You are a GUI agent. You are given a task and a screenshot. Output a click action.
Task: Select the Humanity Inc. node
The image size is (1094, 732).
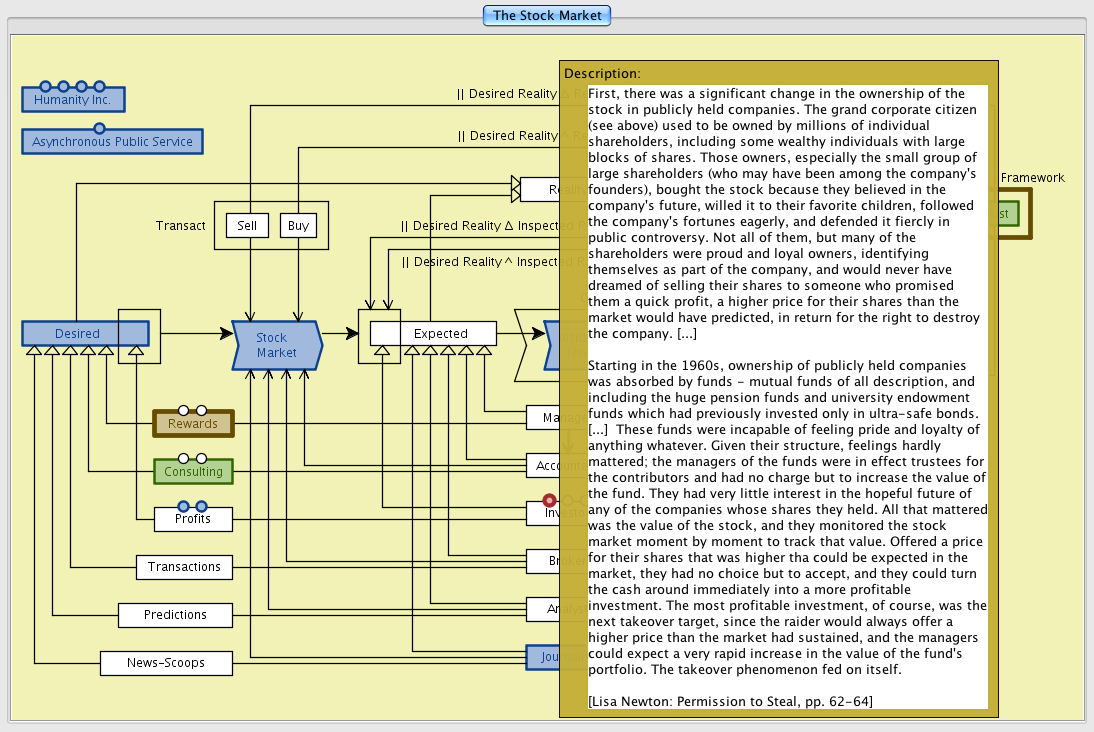tap(73, 100)
